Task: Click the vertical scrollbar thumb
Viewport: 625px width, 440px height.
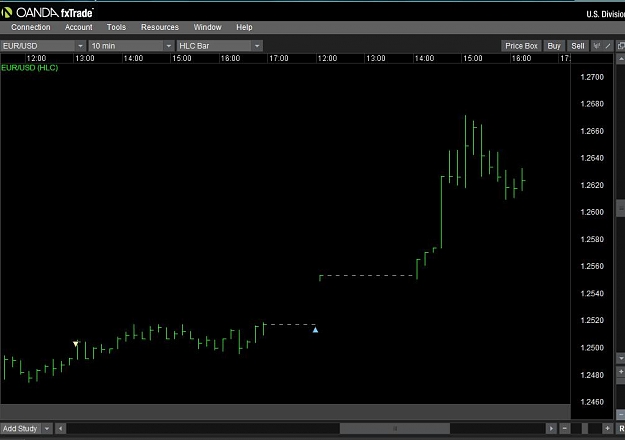Action: 621,208
